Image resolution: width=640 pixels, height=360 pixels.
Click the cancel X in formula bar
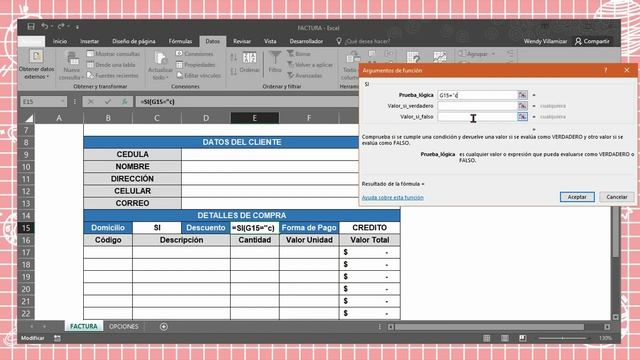pyautogui.click(x=91, y=102)
